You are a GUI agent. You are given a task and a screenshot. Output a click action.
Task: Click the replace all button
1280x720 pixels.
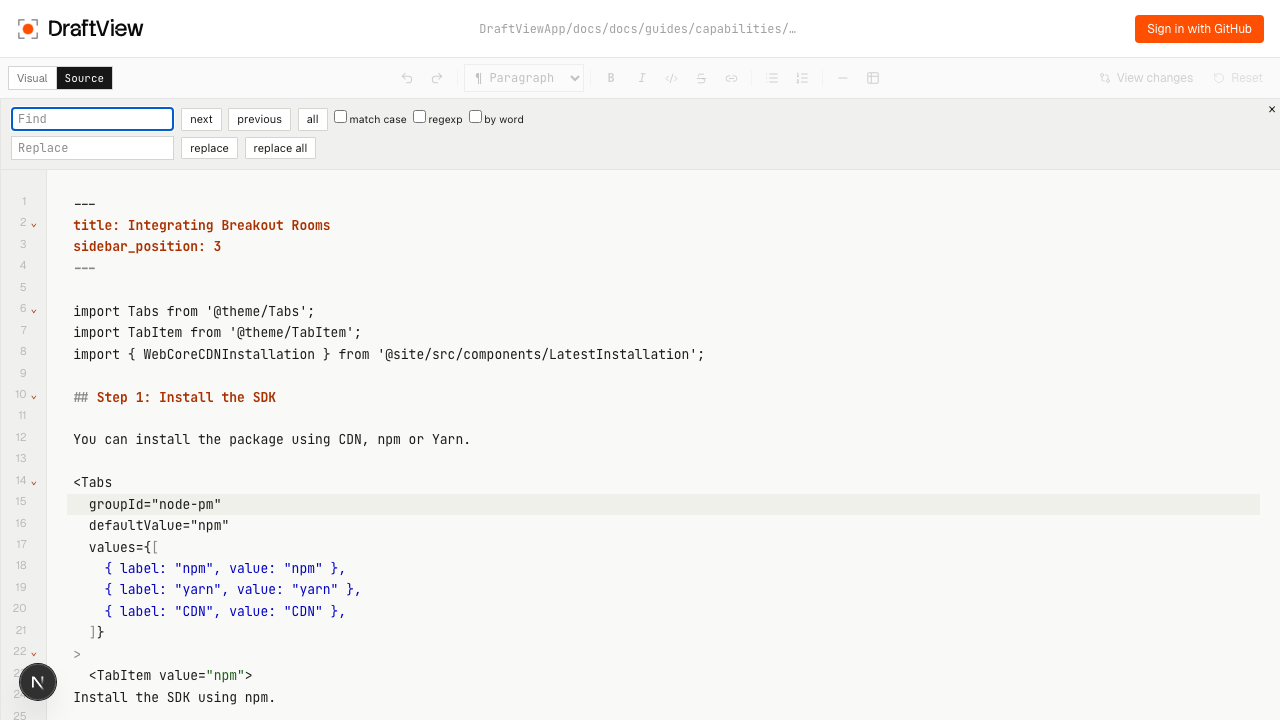(x=280, y=148)
